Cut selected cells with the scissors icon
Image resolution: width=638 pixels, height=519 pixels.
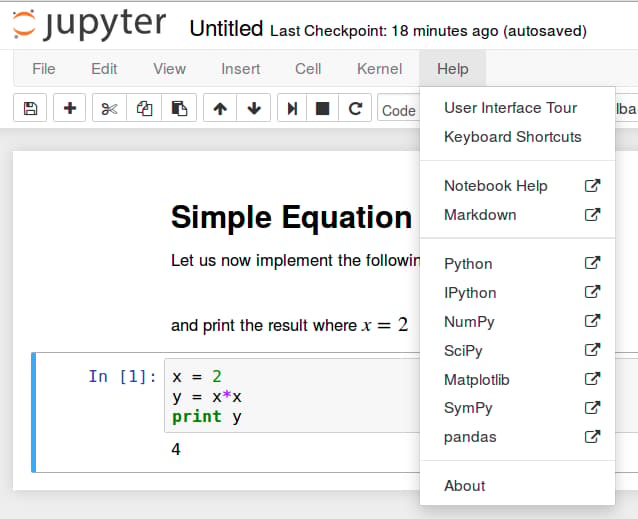click(109, 108)
